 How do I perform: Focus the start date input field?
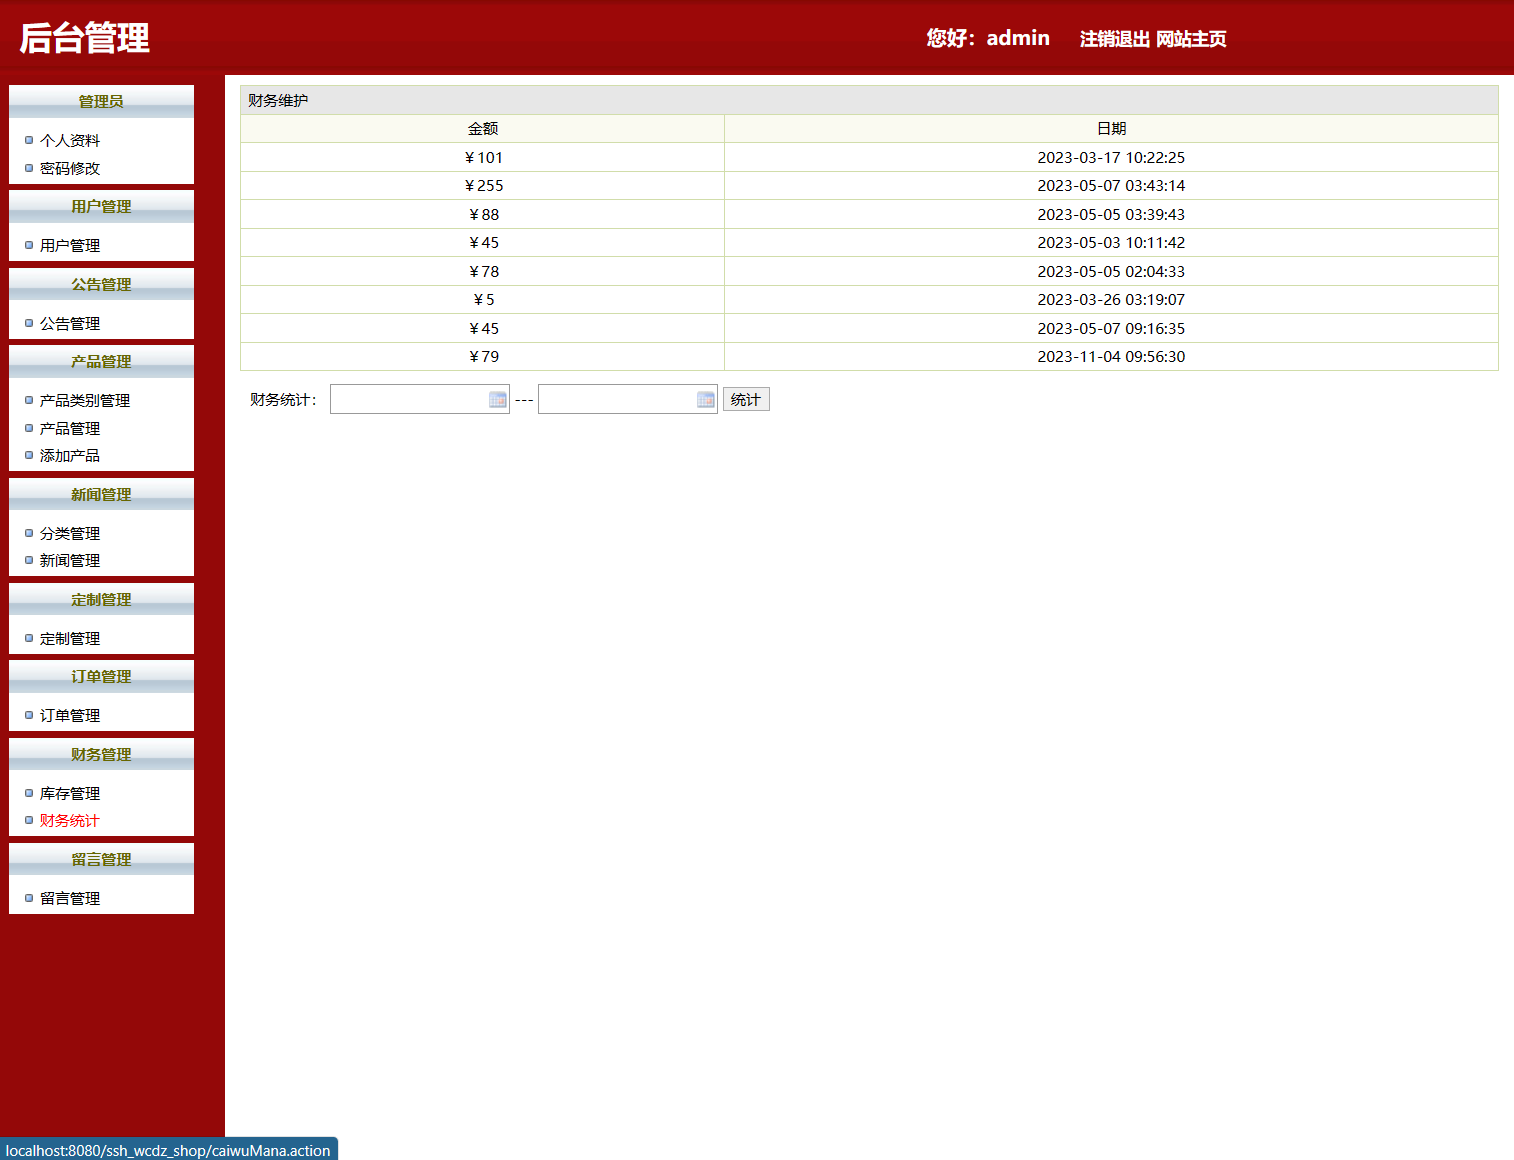coord(420,399)
